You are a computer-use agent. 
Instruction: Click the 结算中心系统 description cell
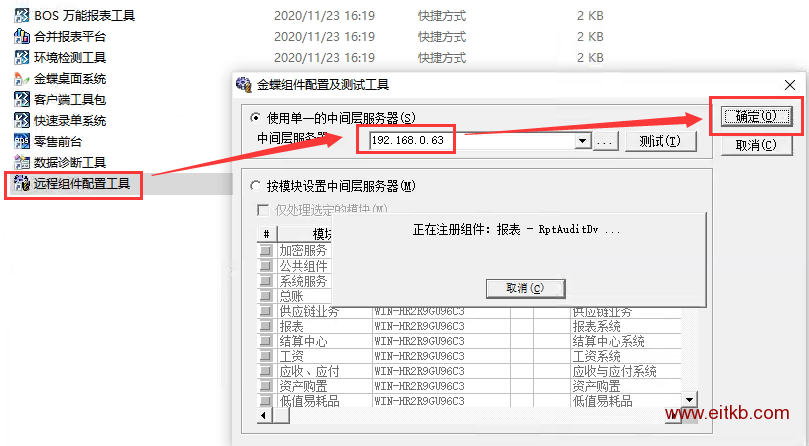pyautogui.click(x=626, y=341)
